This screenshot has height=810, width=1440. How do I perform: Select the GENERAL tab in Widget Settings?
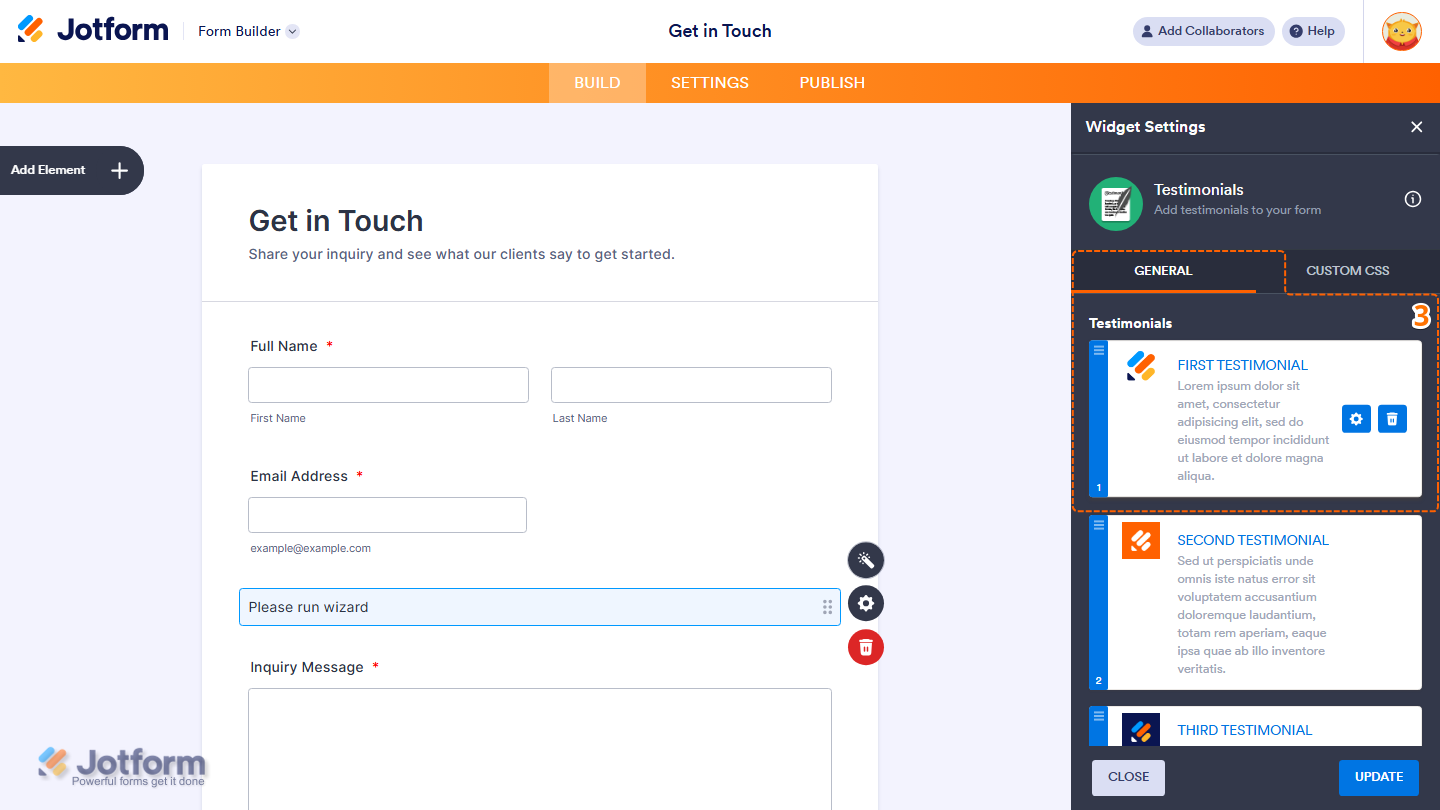tap(1163, 271)
